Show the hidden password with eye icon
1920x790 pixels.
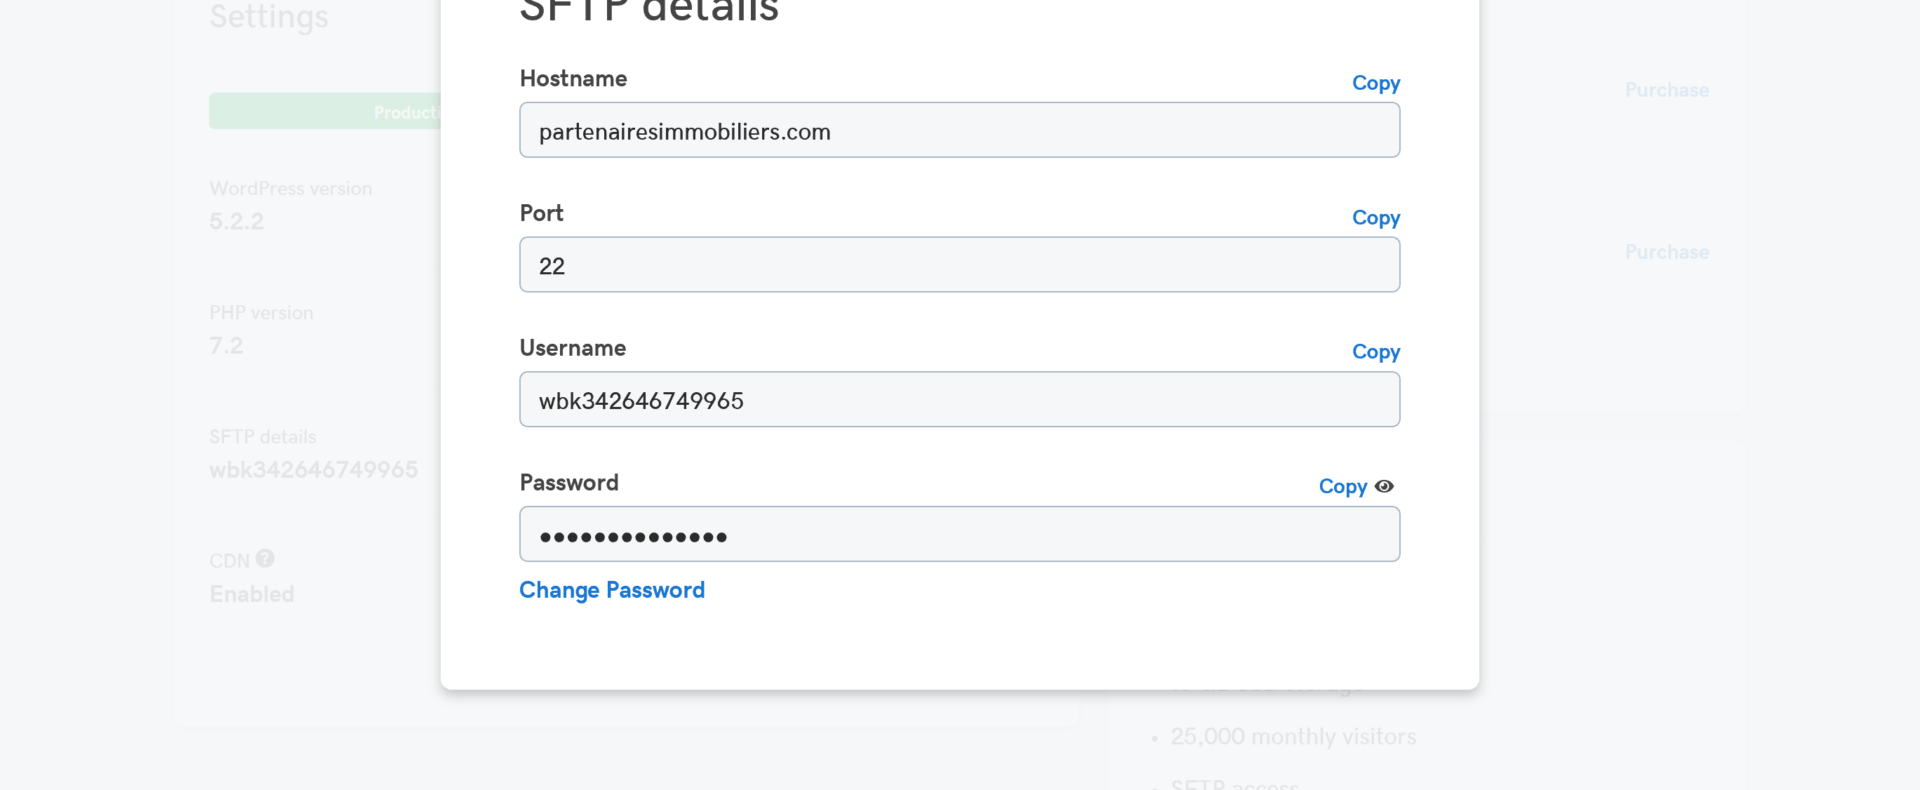(1384, 486)
